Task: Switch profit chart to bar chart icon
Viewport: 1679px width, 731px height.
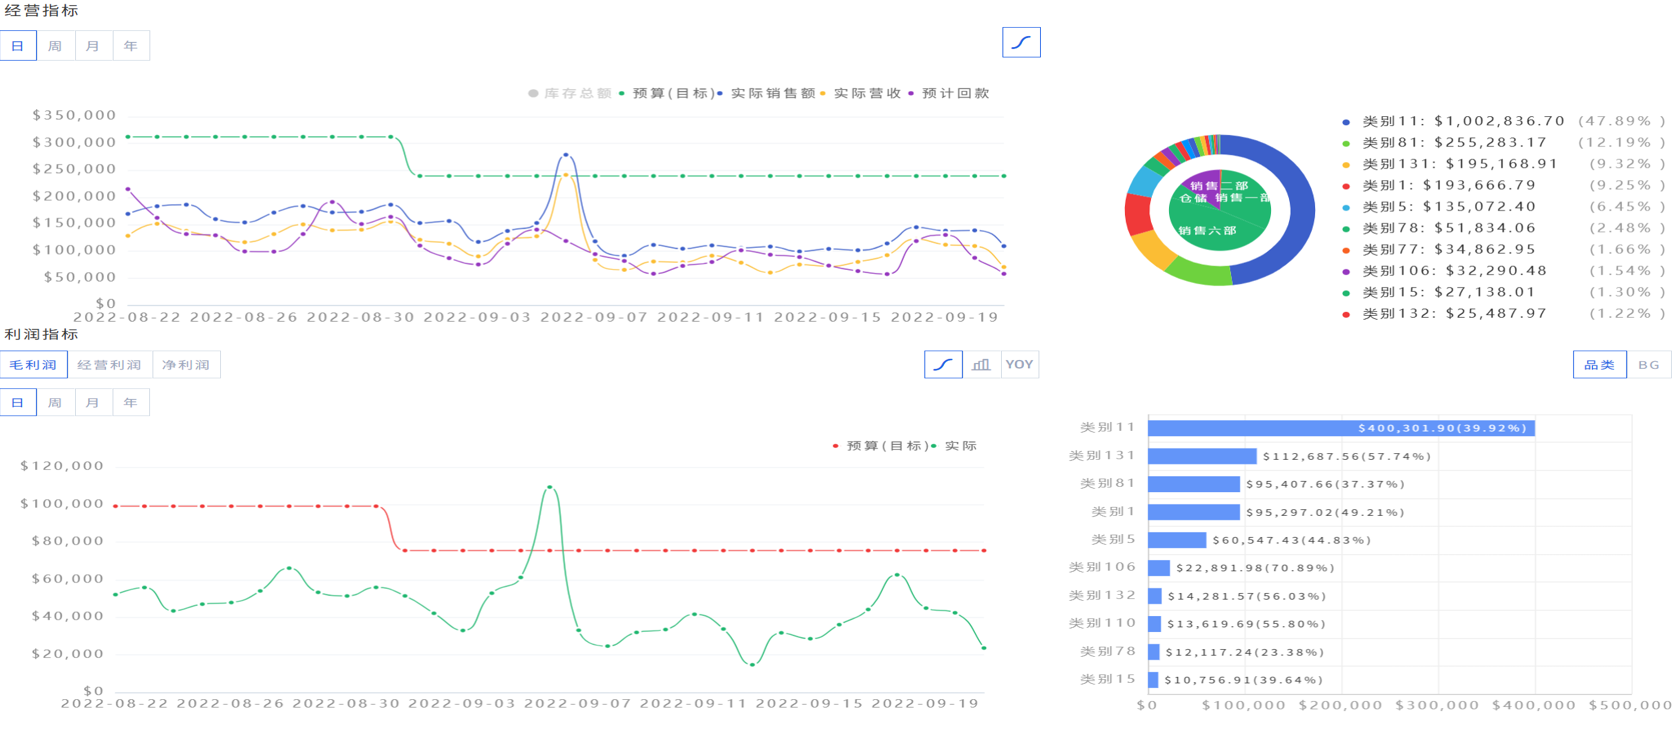Action: click(981, 365)
